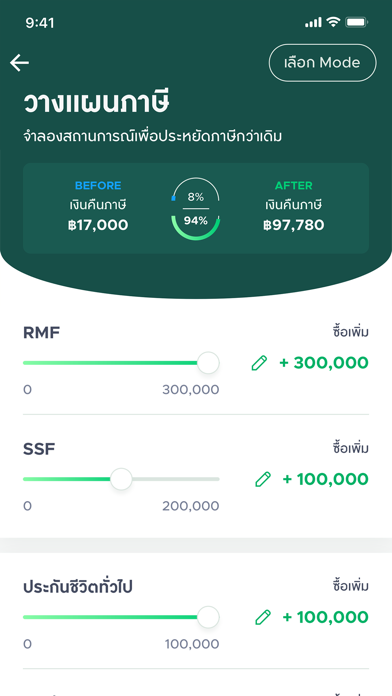Screen dimensions: 392x696
Task: Click the RMF slider handle
Action: [x=208, y=363]
